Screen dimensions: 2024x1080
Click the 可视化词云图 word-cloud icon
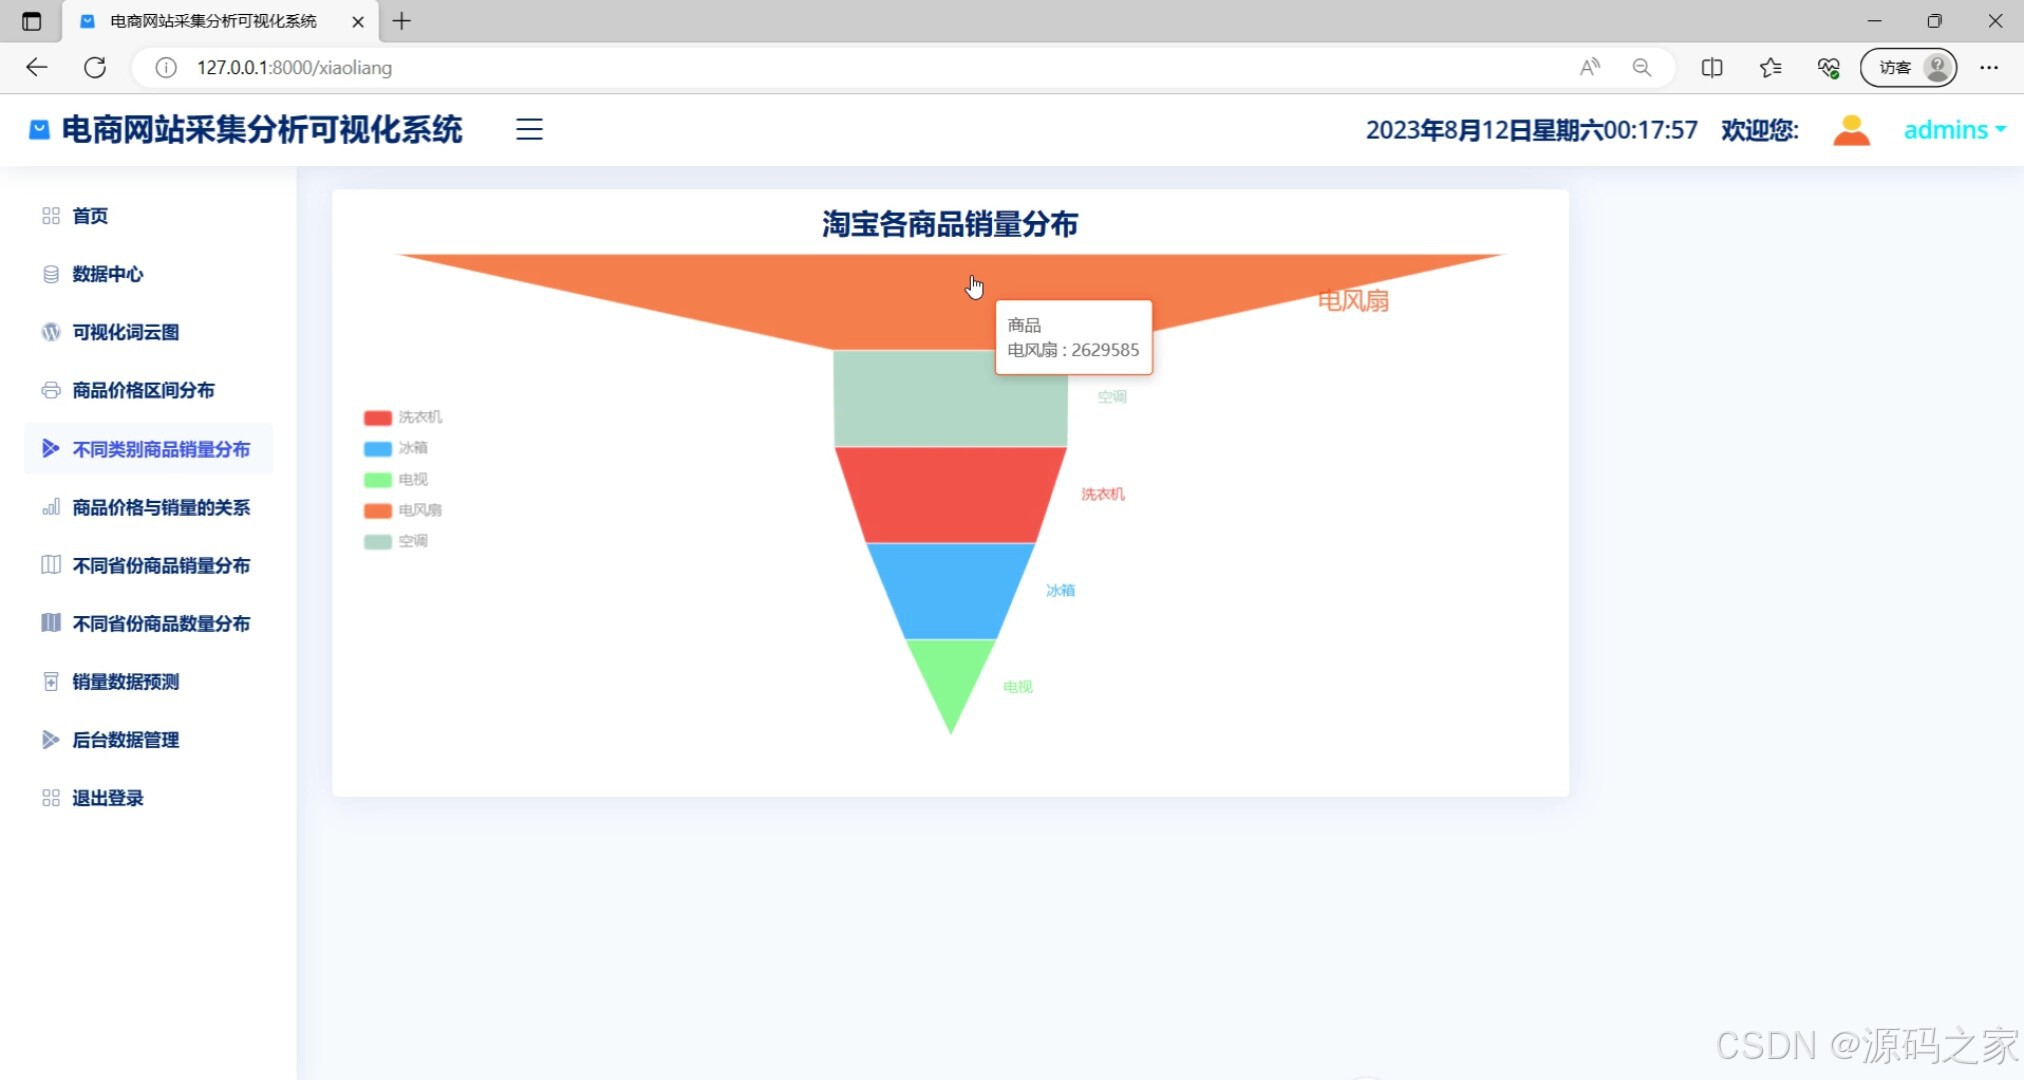pyautogui.click(x=50, y=332)
